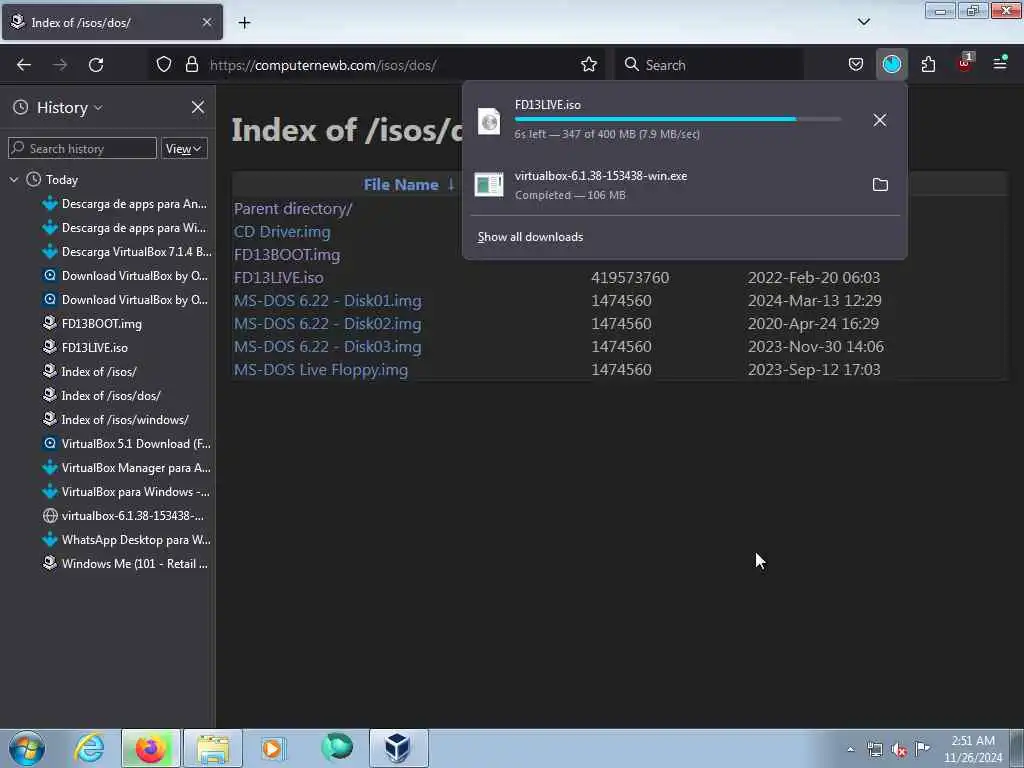The width and height of the screenshot is (1024, 768).
Task: Click the green round taskbar app icon
Action: (x=337, y=747)
